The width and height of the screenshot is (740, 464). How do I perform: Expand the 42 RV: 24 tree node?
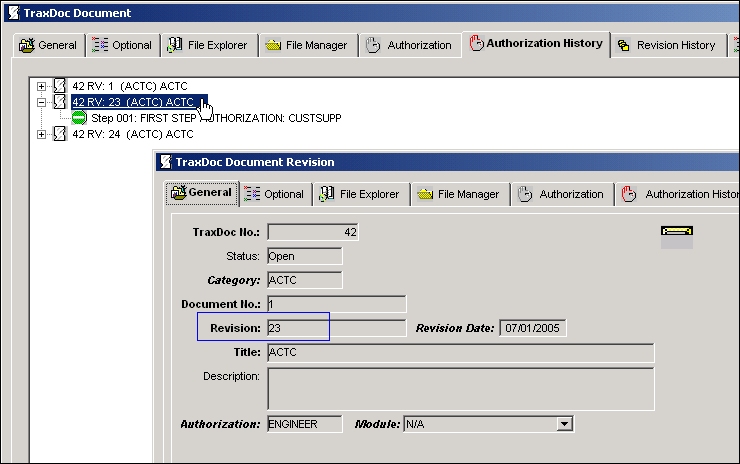[42, 135]
